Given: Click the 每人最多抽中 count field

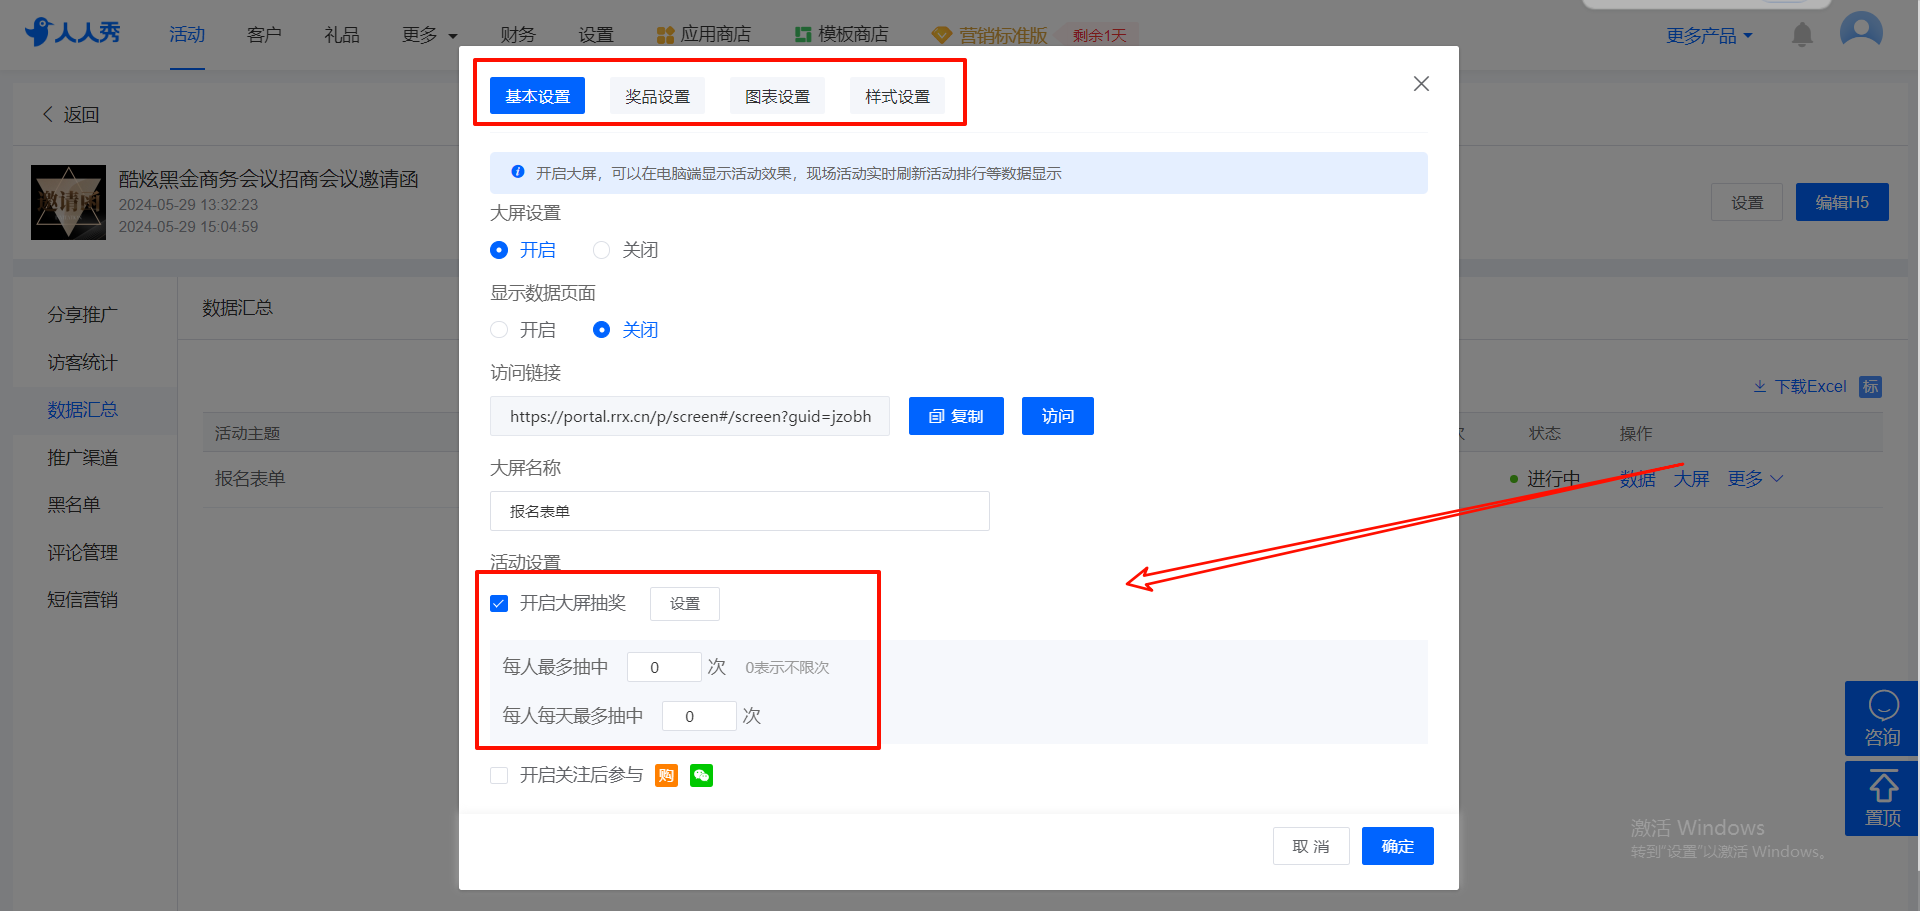Looking at the screenshot, I should 664,667.
